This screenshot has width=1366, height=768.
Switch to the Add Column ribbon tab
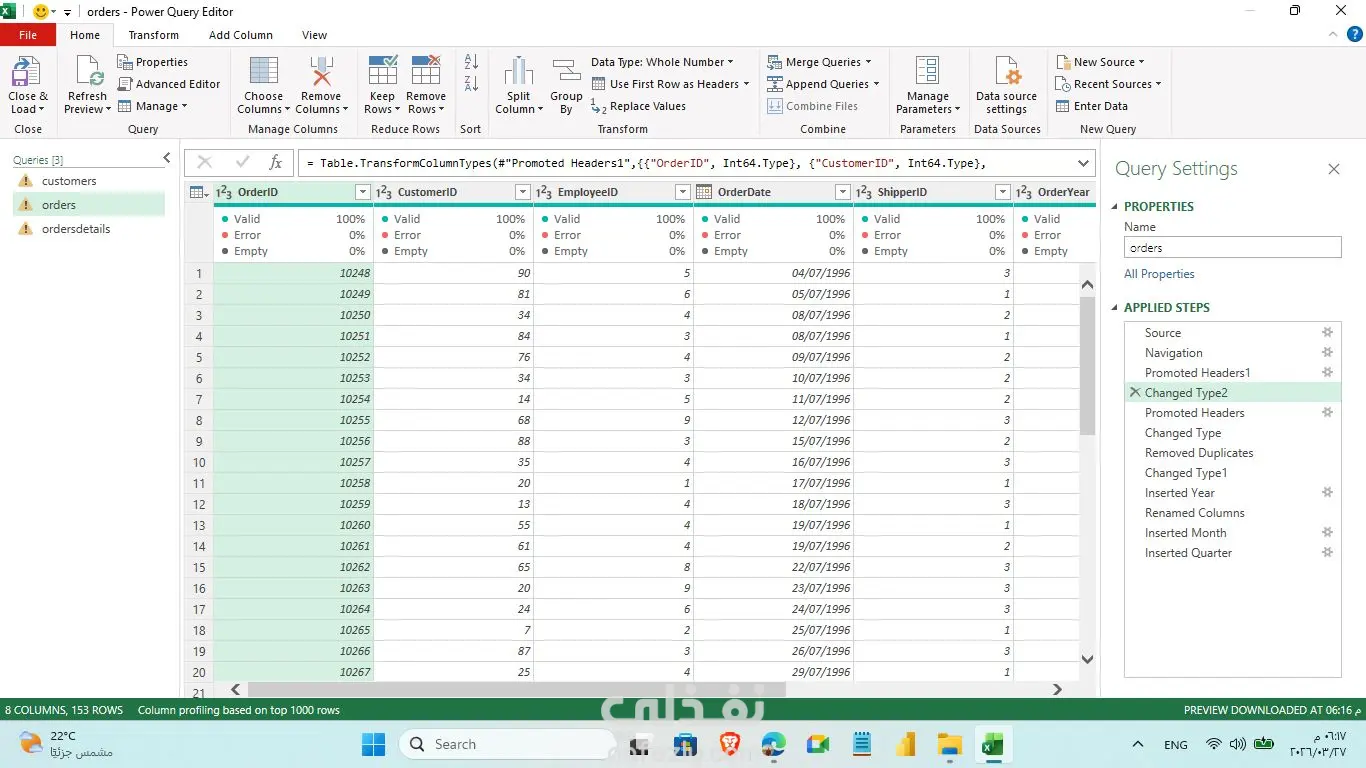pos(241,35)
